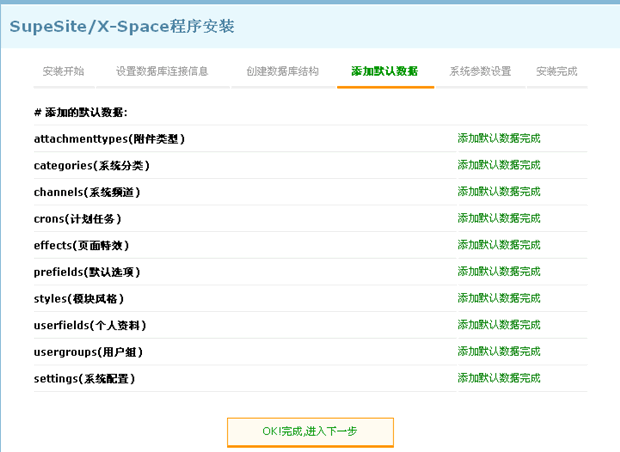Image resolution: width=620 pixels, height=452 pixels.
Task: Click the completion status for settings
Action: click(499, 378)
